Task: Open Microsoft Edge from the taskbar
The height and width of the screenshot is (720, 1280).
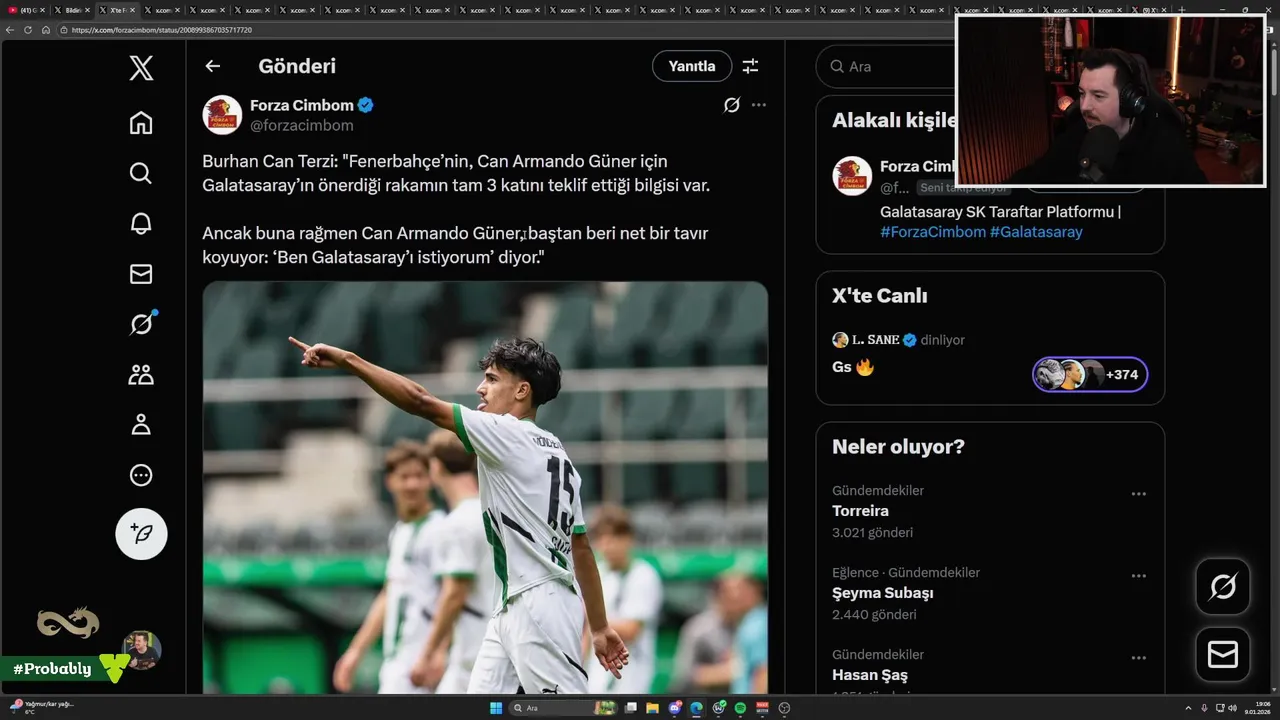Action: (696, 708)
